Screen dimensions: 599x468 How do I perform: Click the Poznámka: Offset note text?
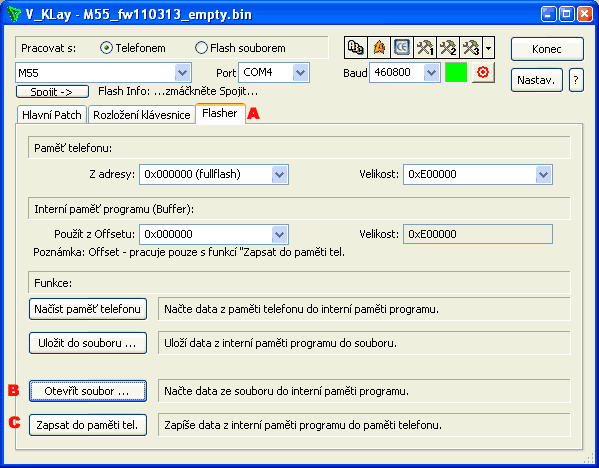pos(189,253)
